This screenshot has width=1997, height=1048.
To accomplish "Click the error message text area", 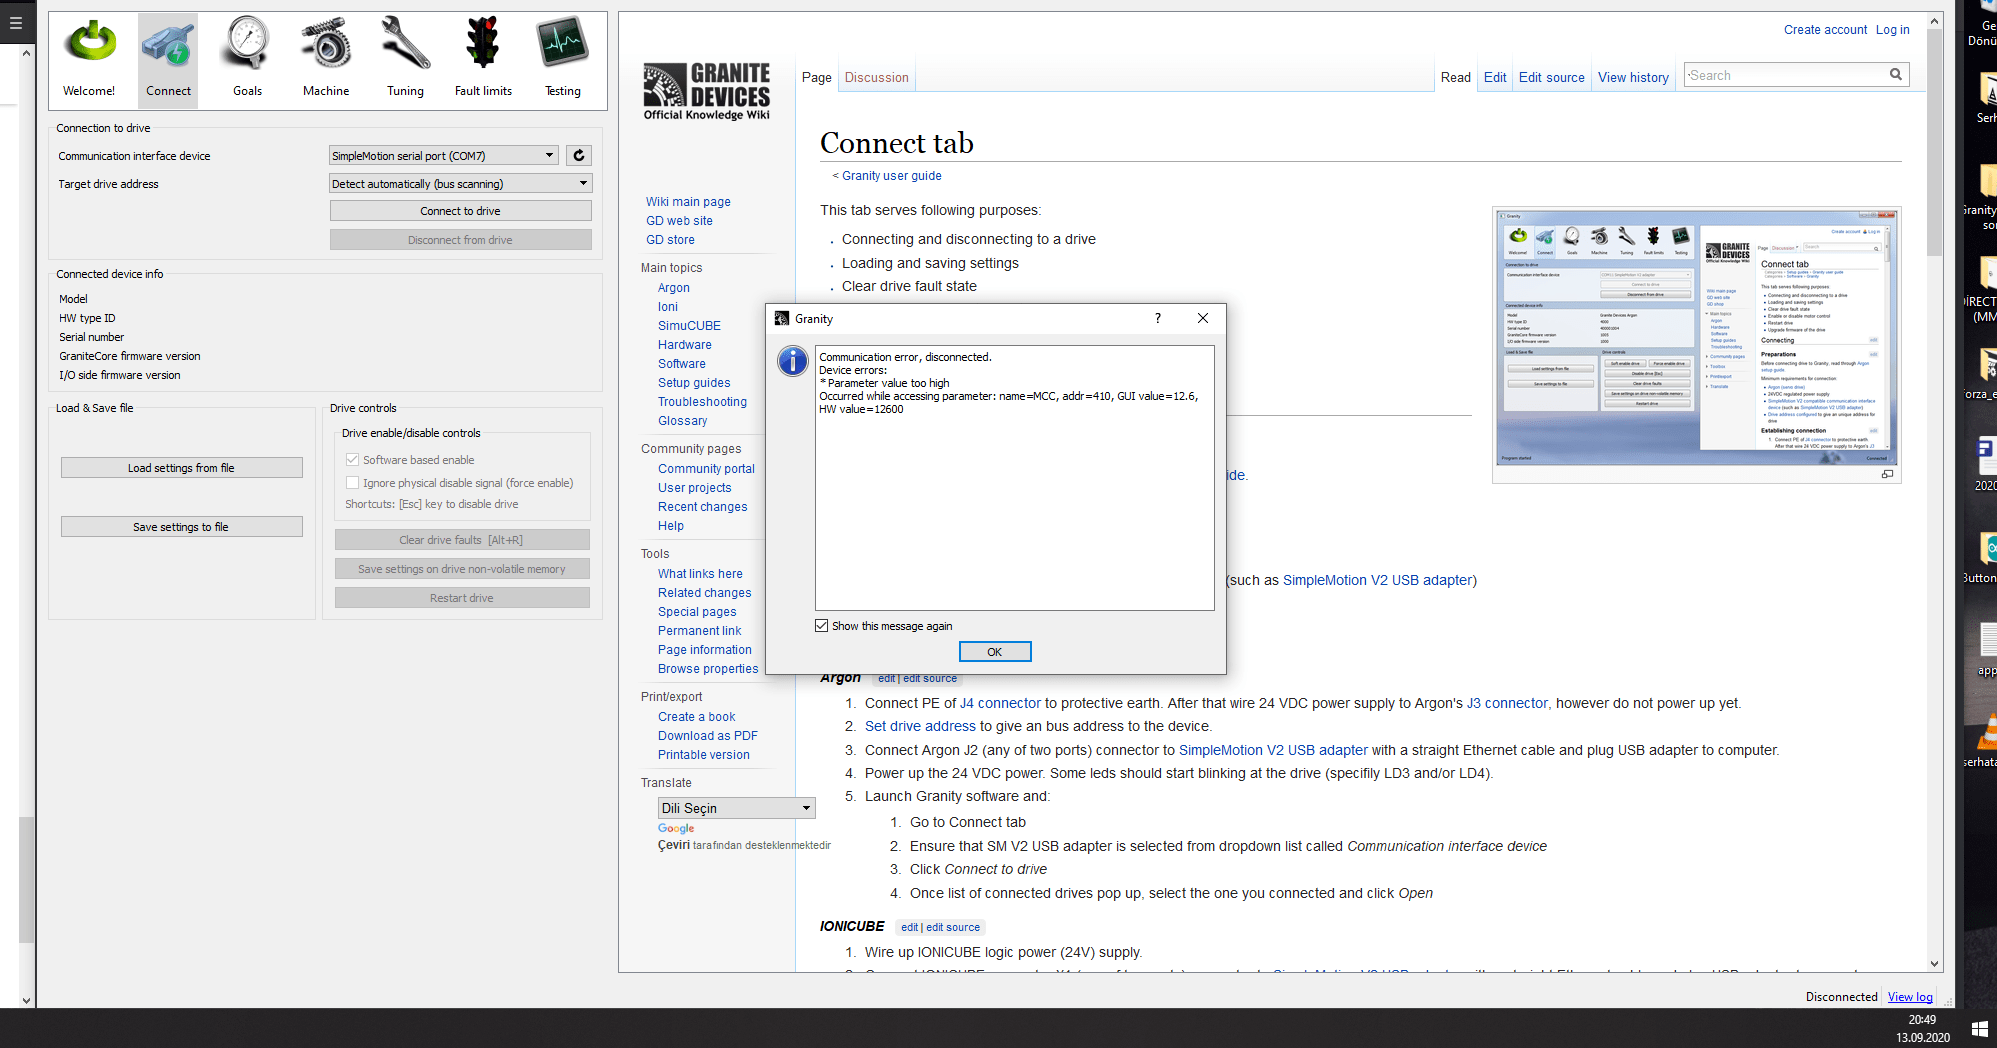I will coord(1014,478).
